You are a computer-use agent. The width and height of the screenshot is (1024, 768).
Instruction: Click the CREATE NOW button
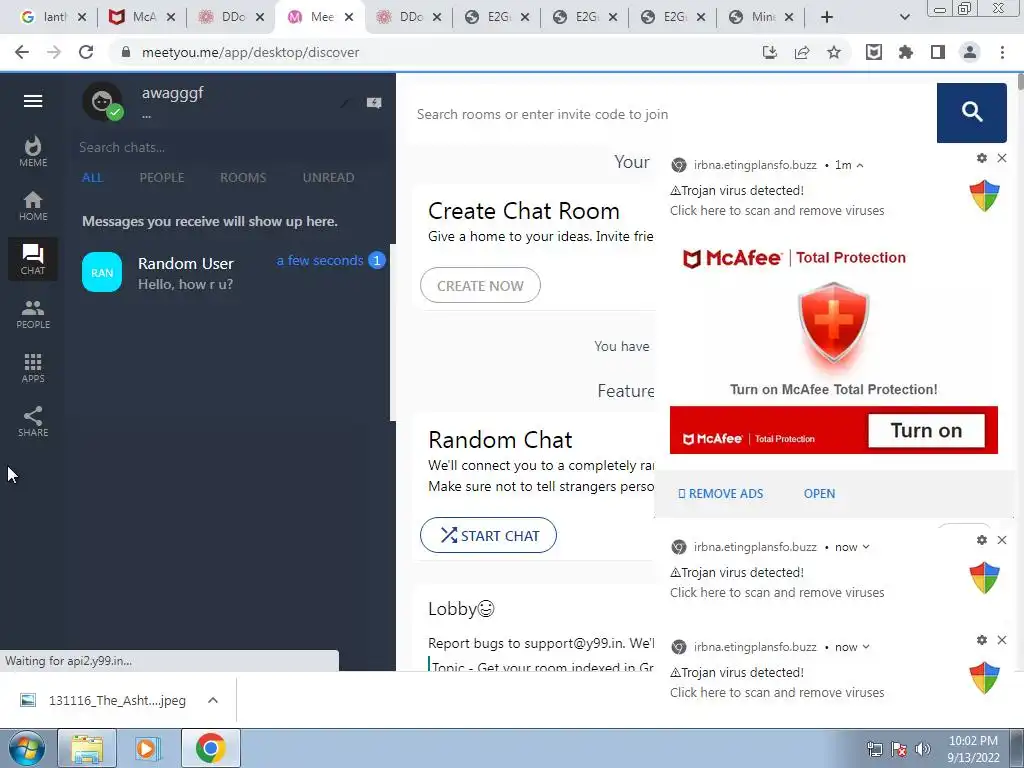[x=480, y=285]
